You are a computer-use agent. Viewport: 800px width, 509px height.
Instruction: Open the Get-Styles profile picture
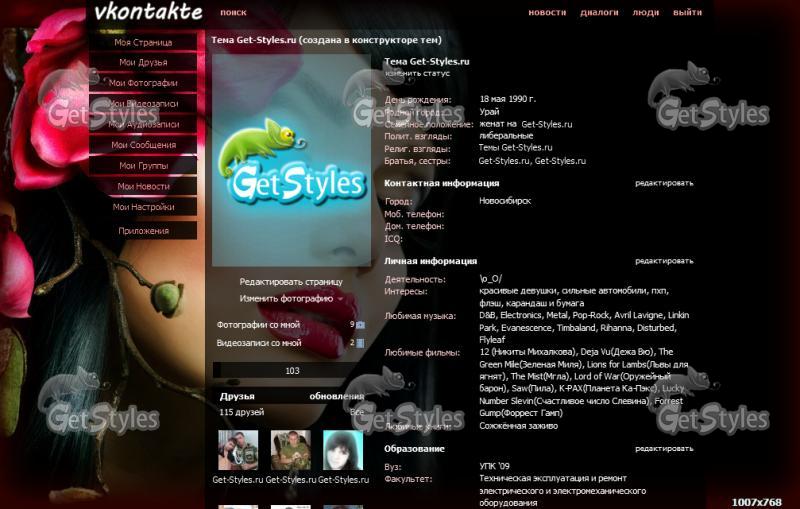click(x=291, y=160)
